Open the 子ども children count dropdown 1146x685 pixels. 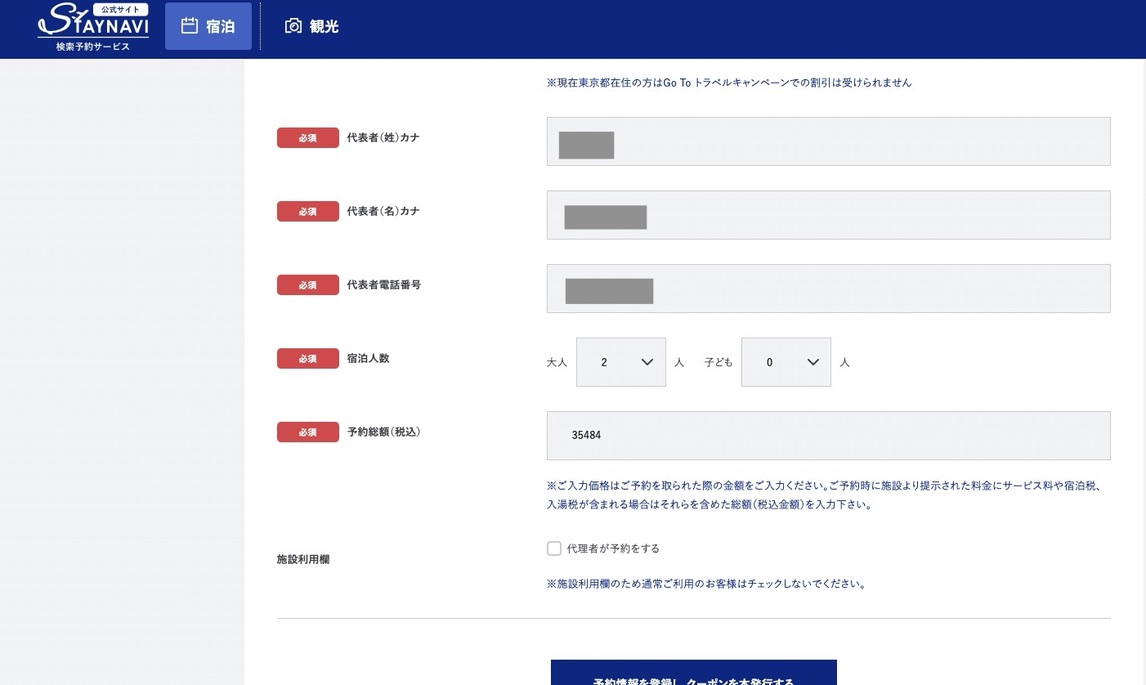(x=786, y=361)
